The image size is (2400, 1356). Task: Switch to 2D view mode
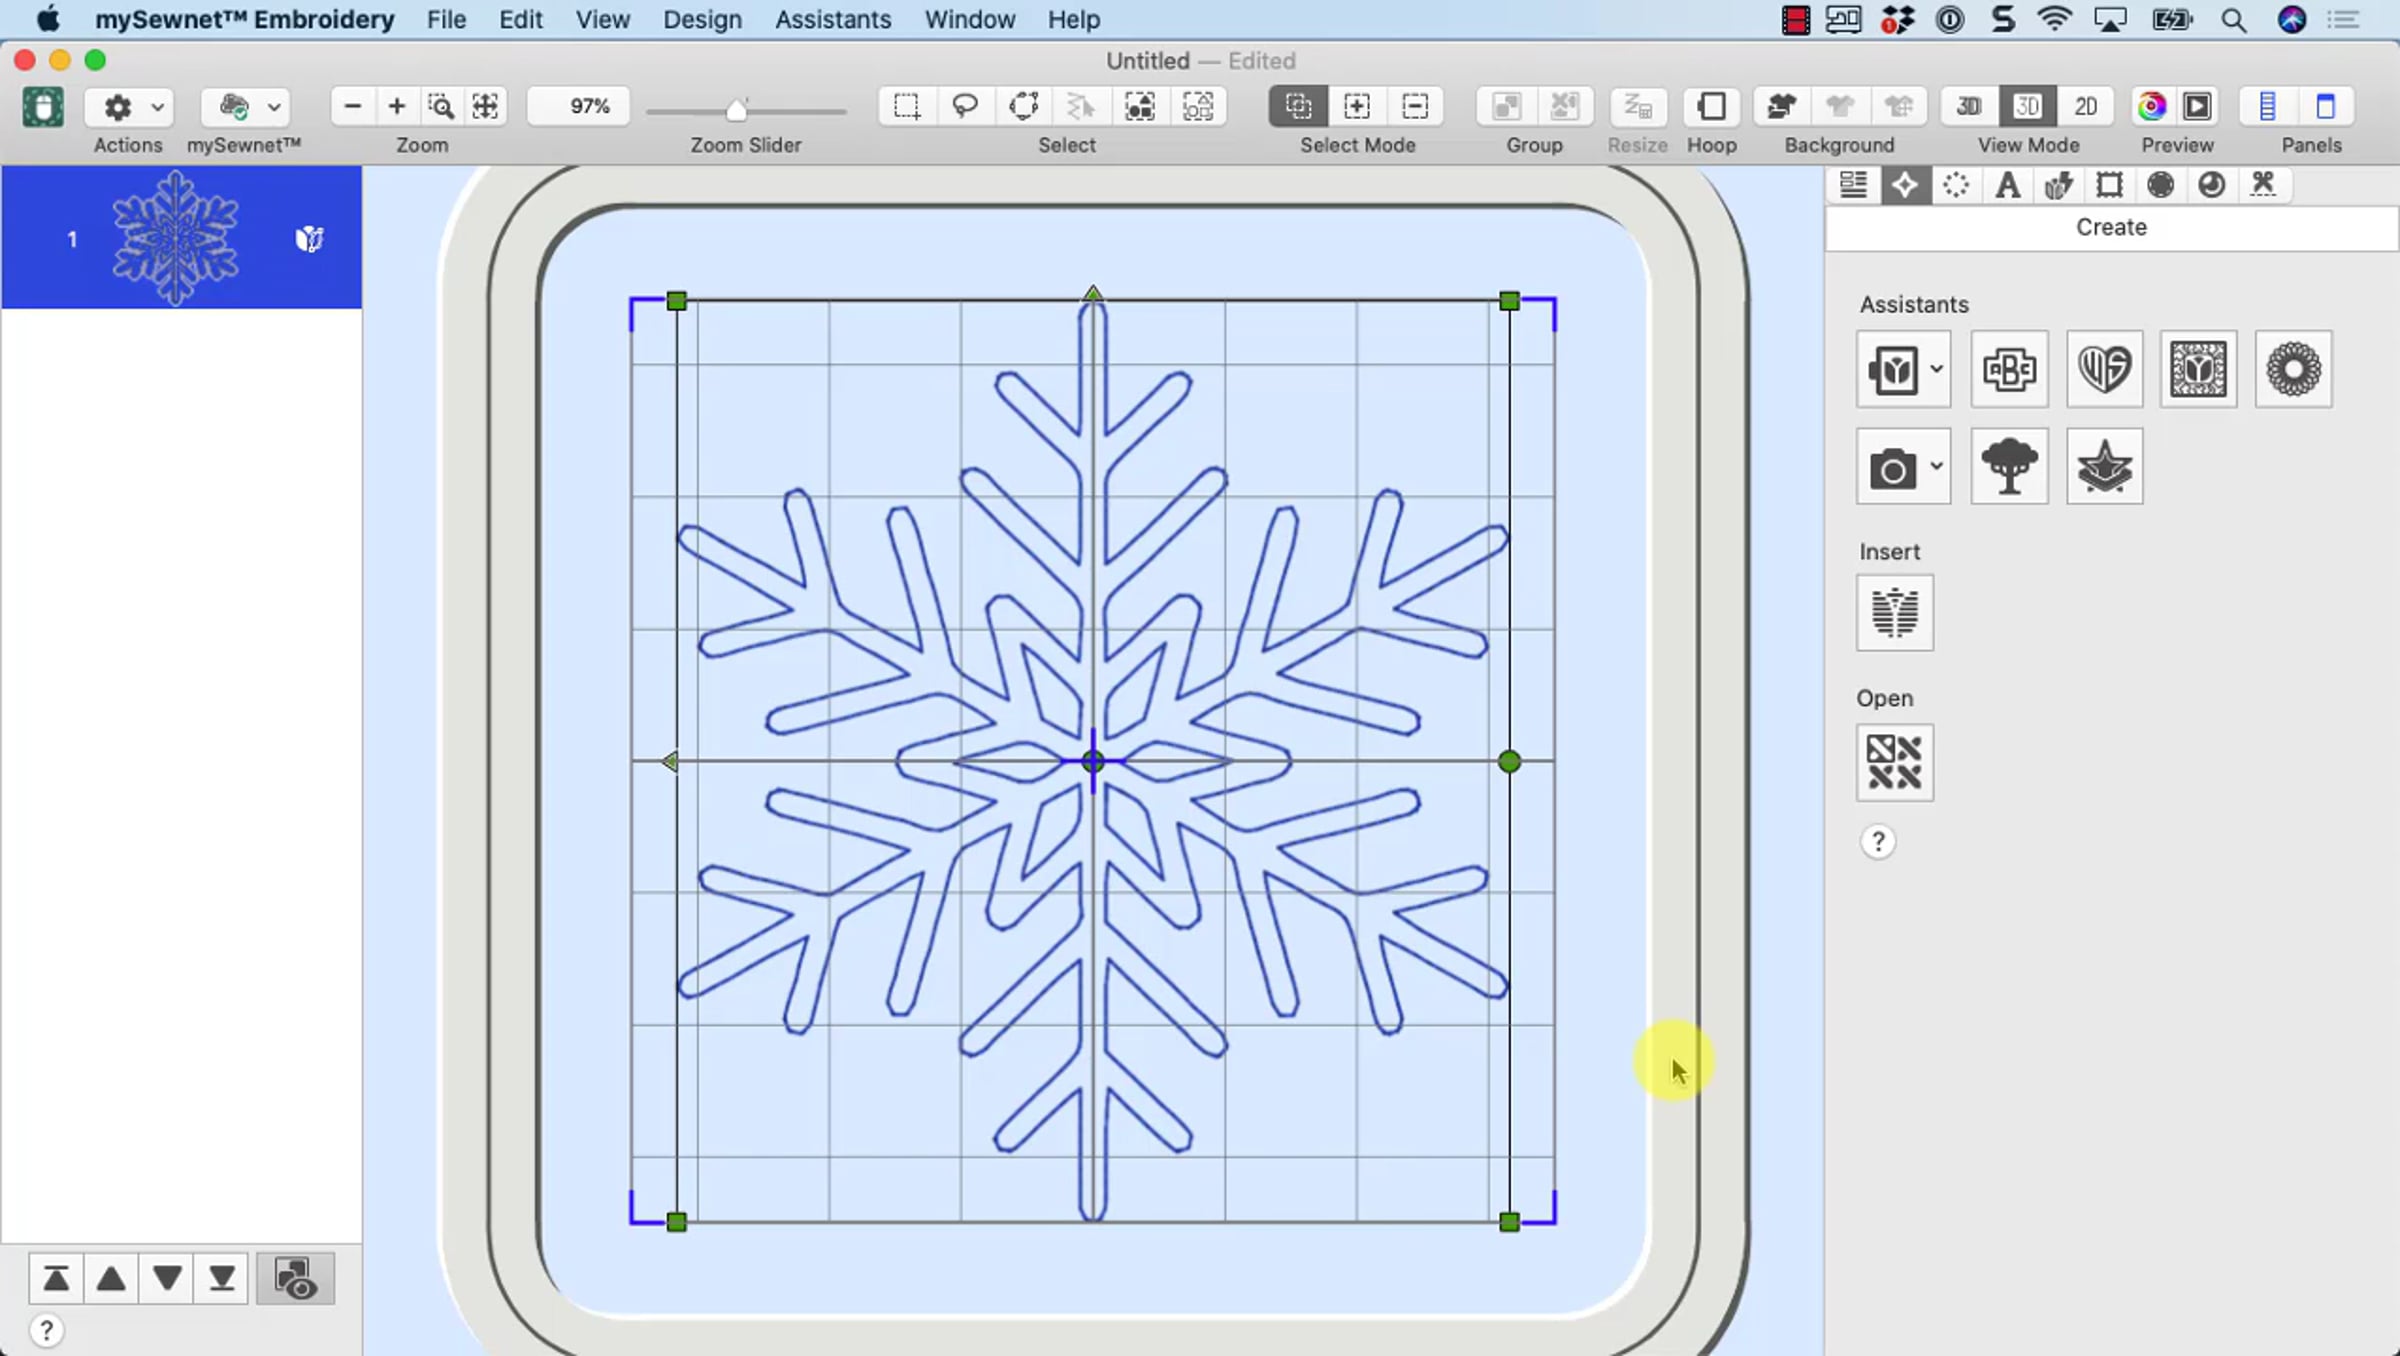click(2085, 106)
